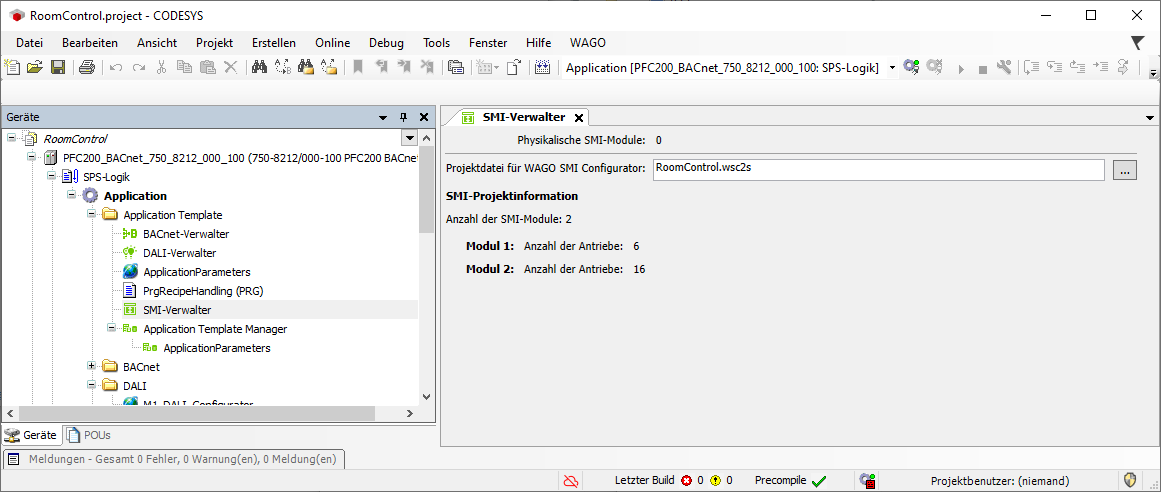Close the Geräte panel

click(x=424, y=117)
